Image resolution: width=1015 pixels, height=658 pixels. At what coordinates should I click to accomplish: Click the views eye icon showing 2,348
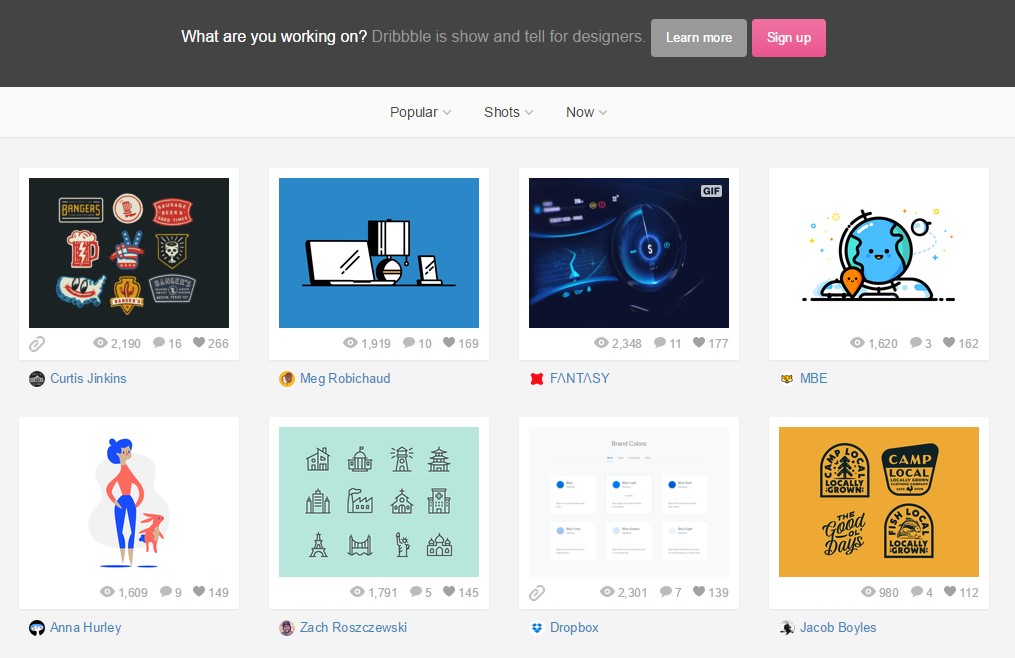point(601,343)
